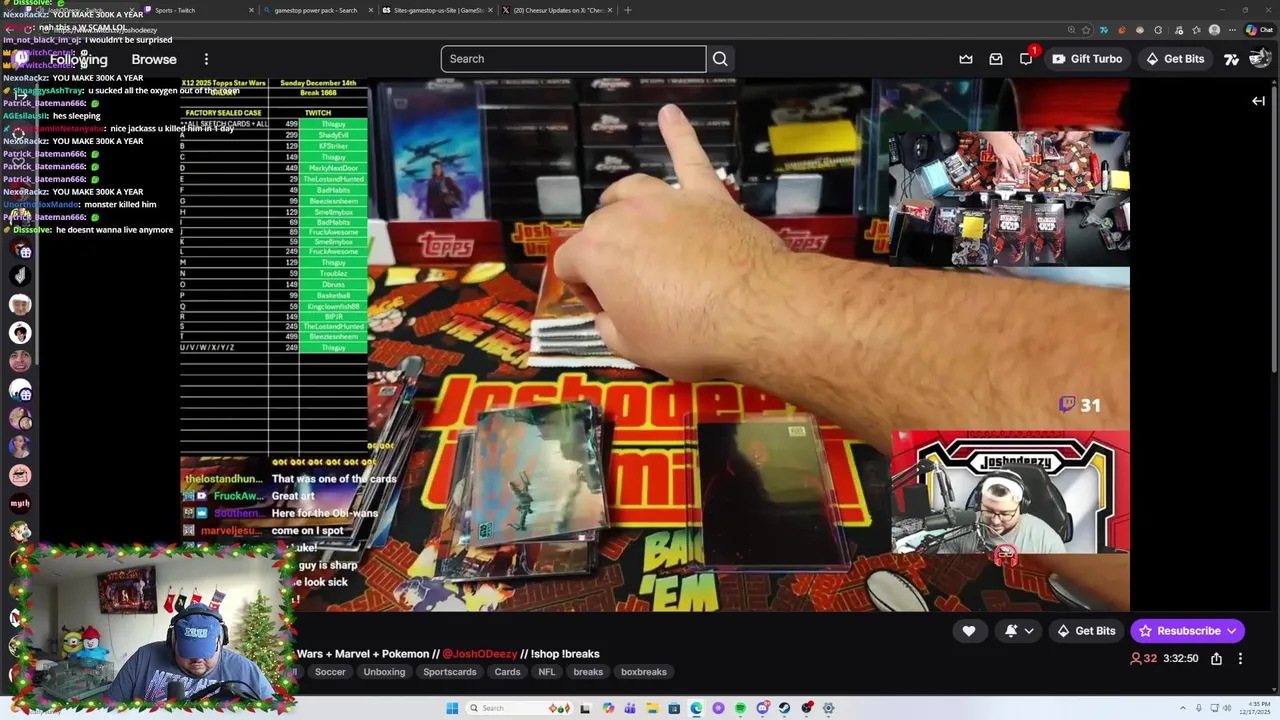
Task: Click the magnifier search button
Action: [720, 59]
